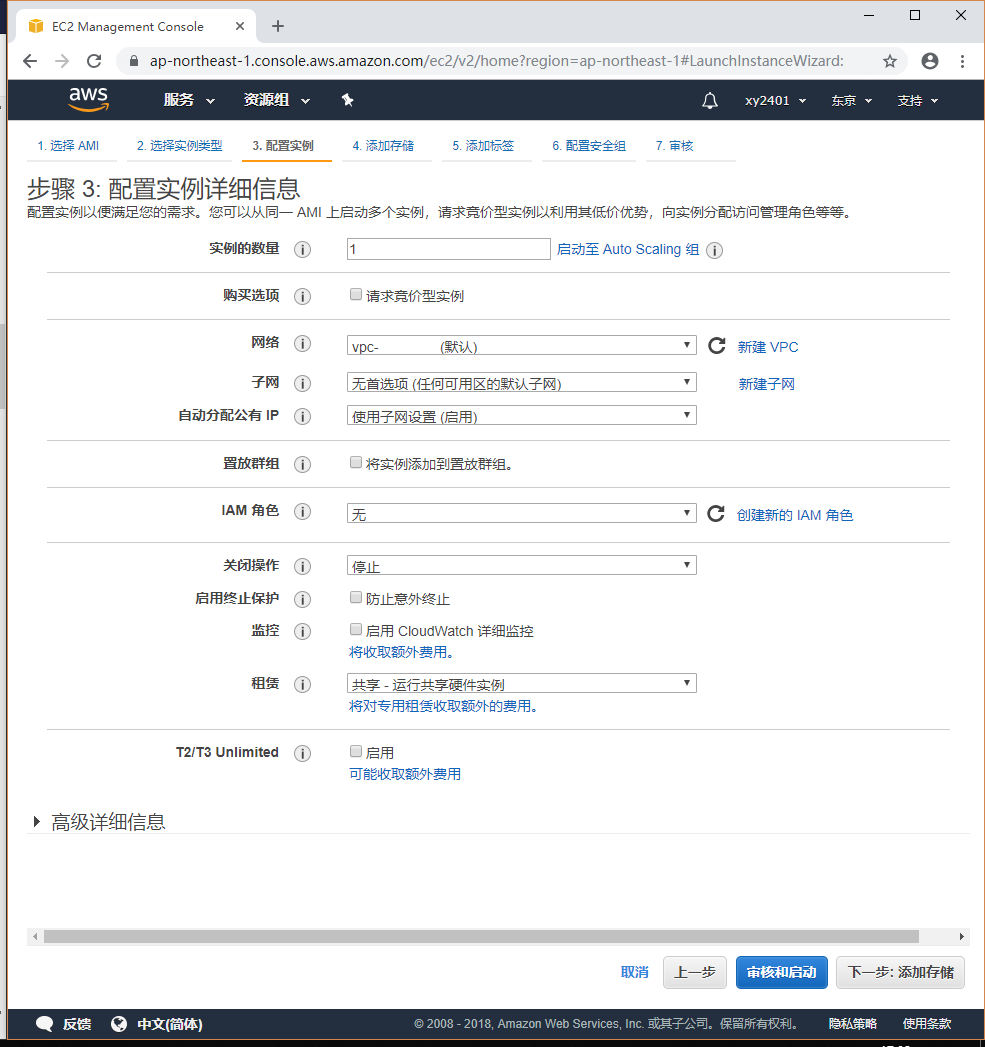
Task: Open the 租赁 dropdown
Action: tap(522, 683)
